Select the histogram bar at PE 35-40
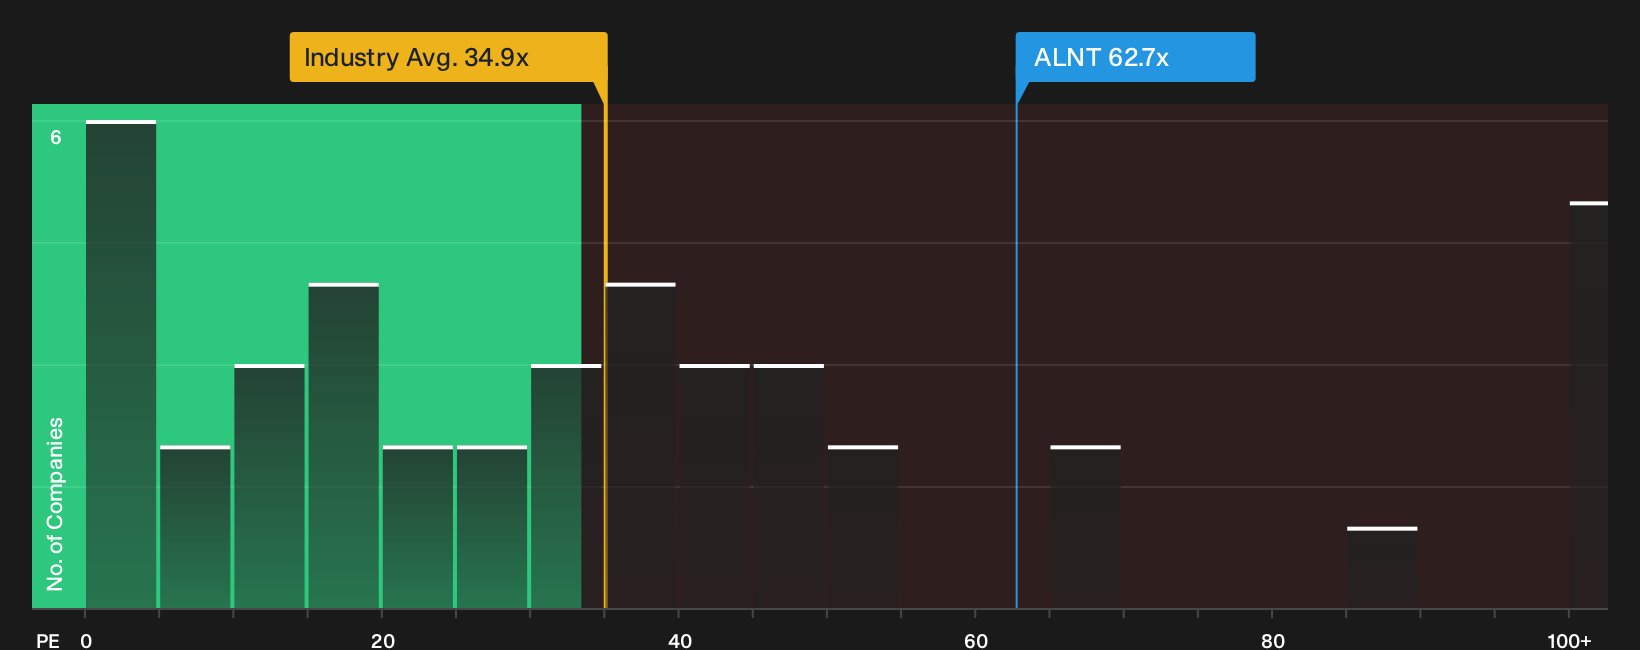Screen dimensions: 1640x650 point(641,446)
